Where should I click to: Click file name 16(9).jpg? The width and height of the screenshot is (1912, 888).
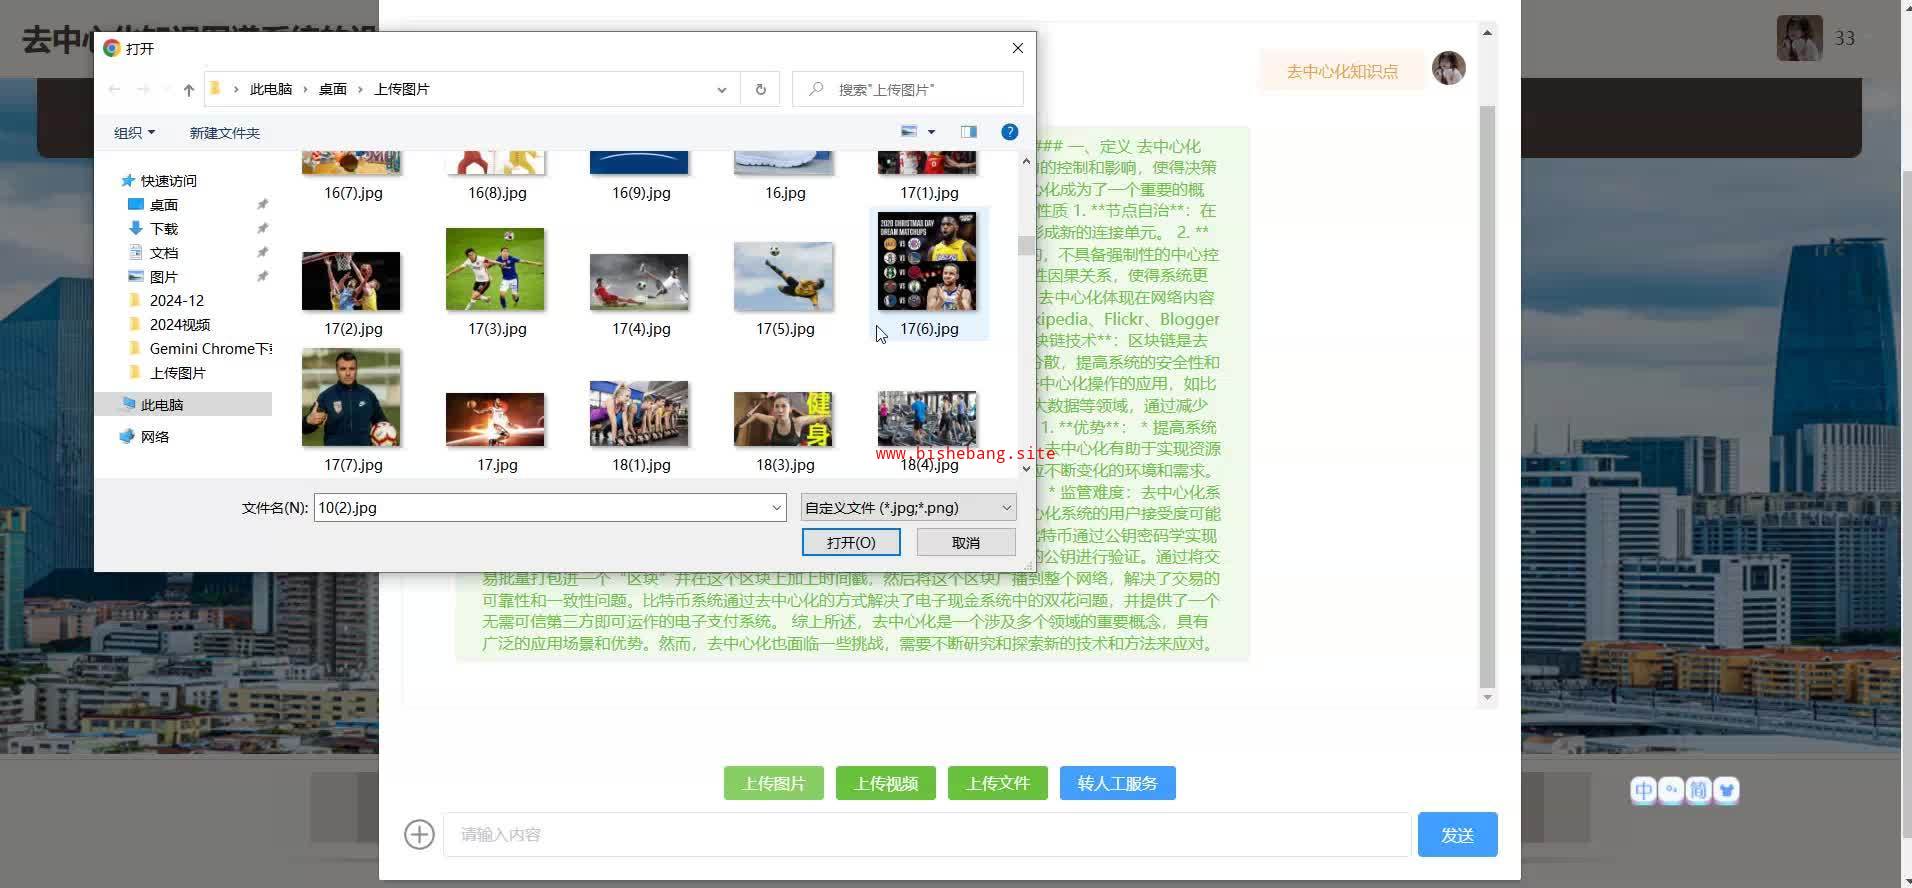[641, 193]
